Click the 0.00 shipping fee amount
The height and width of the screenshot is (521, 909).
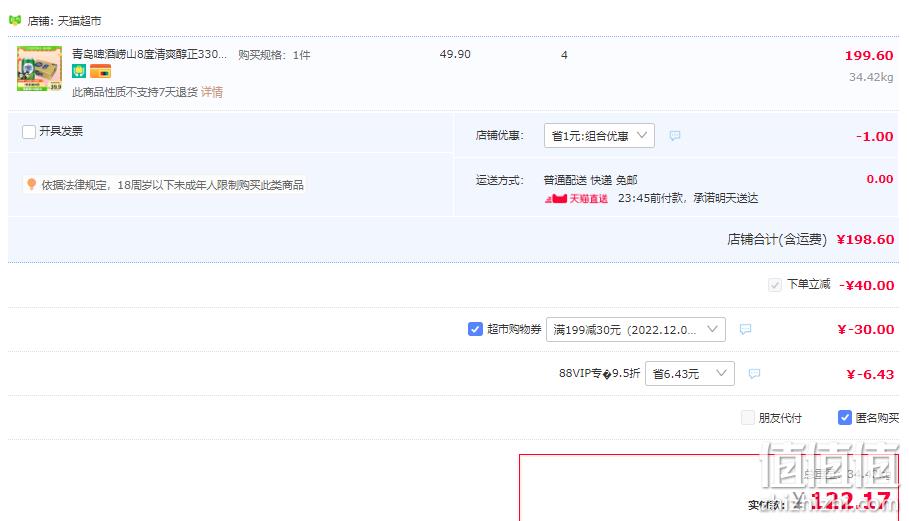pyautogui.click(x=879, y=179)
